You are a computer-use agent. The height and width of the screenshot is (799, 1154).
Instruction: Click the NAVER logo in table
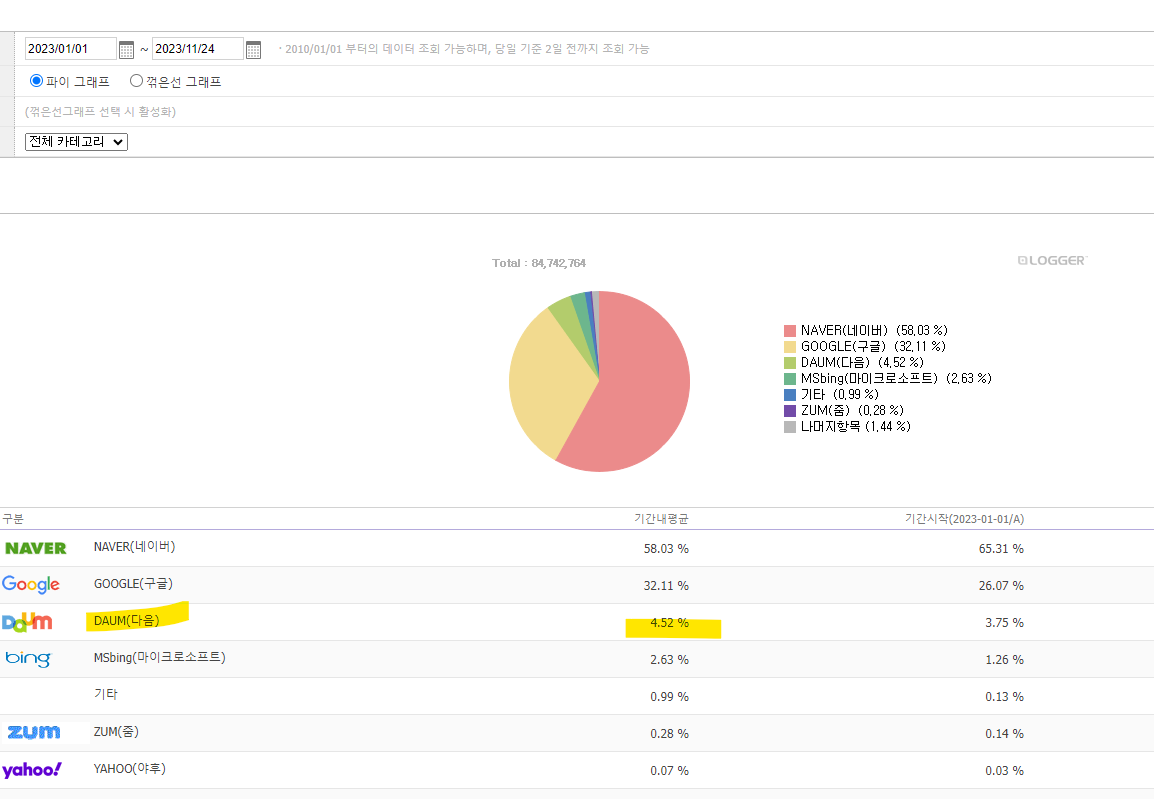tap(35, 548)
